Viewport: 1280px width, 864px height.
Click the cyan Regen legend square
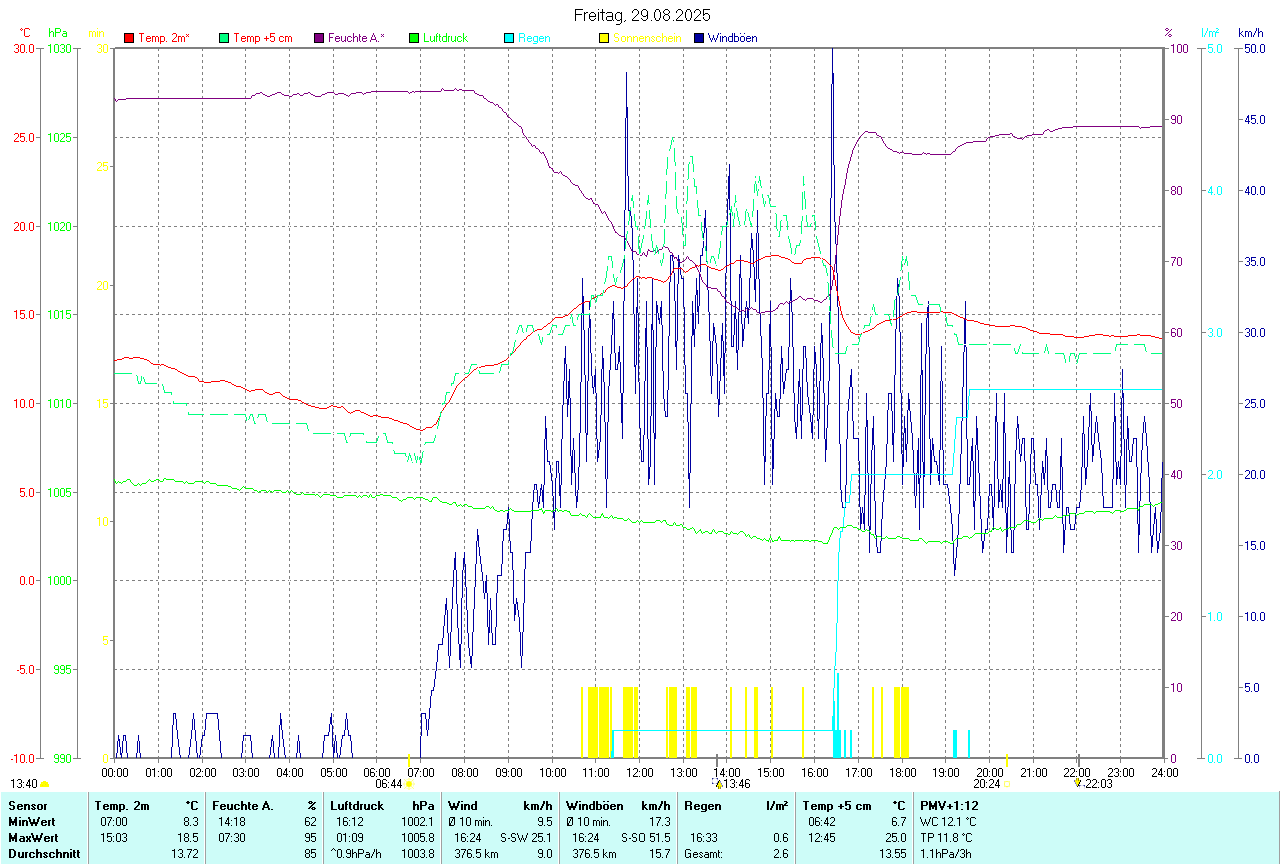[x=509, y=38]
